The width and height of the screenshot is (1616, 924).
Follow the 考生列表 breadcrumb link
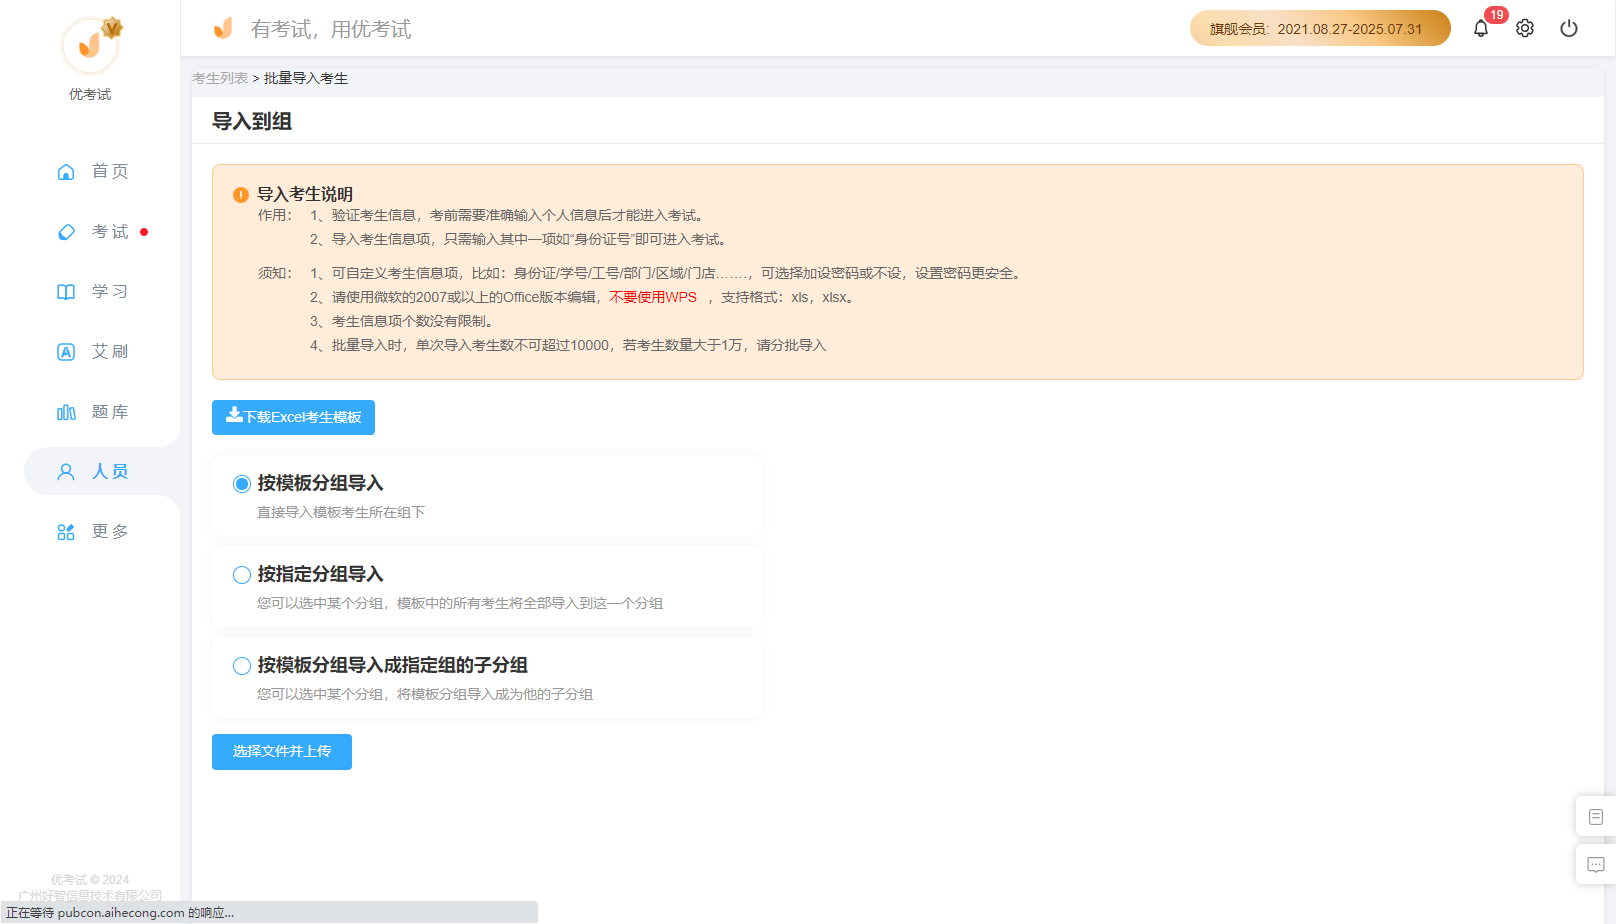coord(220,78)
